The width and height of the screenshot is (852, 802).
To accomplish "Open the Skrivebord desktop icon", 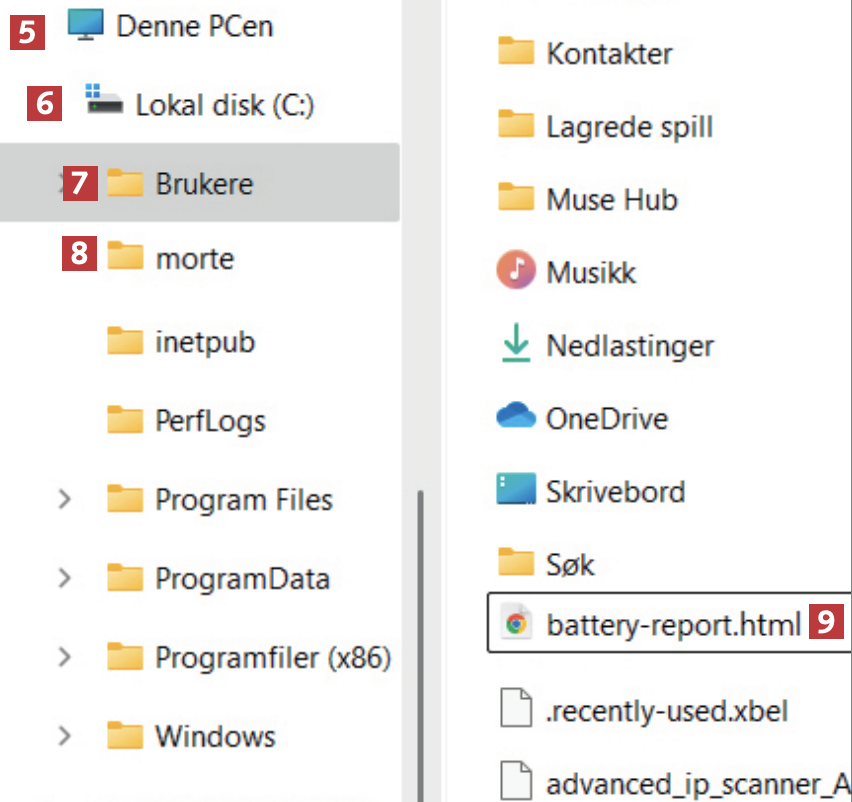I will [516, 491].
